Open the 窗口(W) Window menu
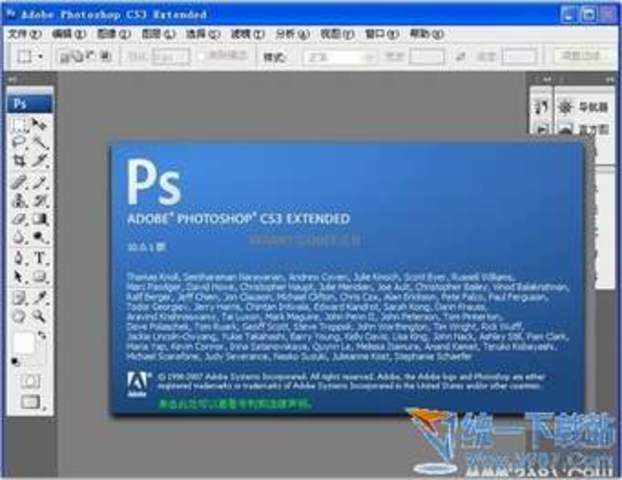The width and height of the screenshot is (622, 480). coord(382,34)
